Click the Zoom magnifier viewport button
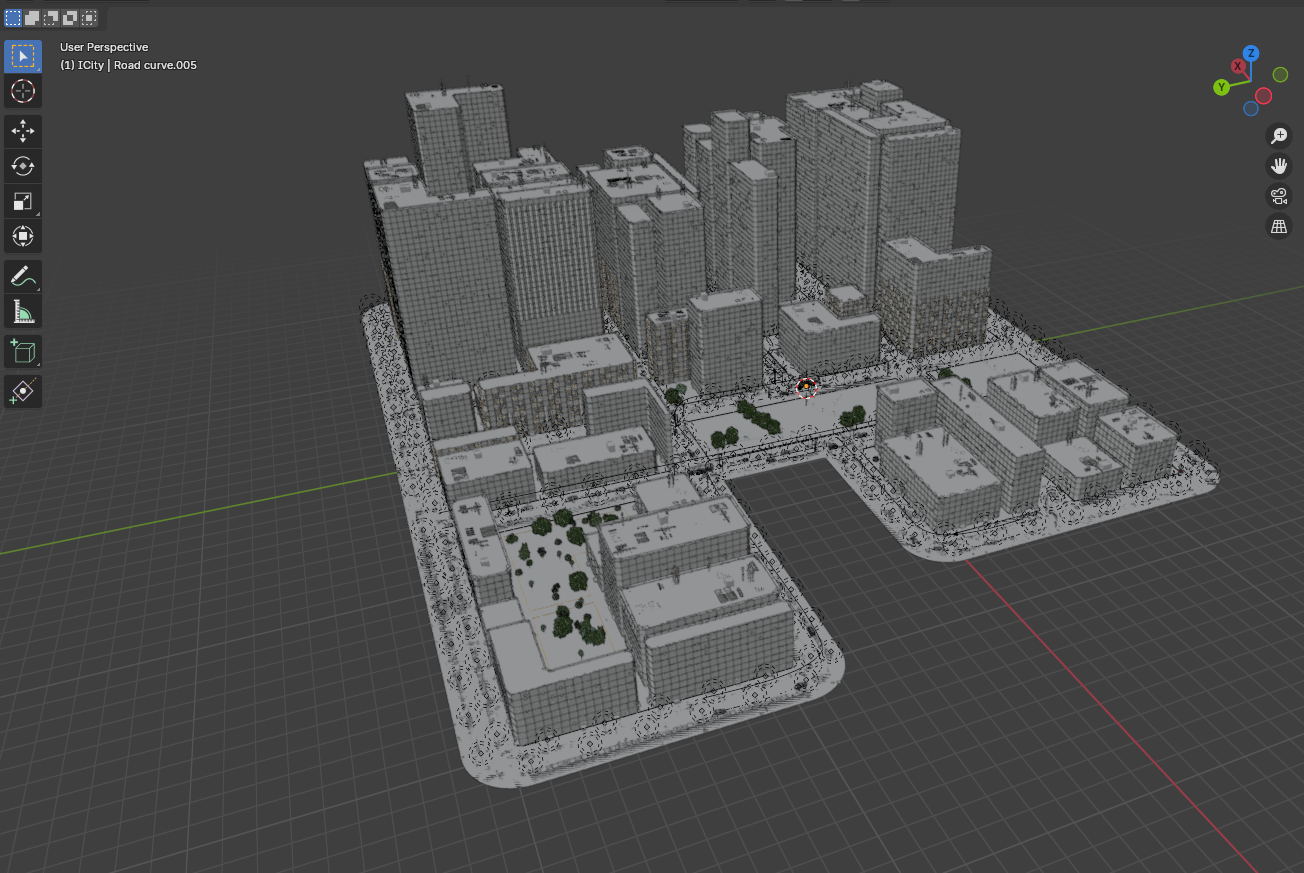 point(1279,136)
